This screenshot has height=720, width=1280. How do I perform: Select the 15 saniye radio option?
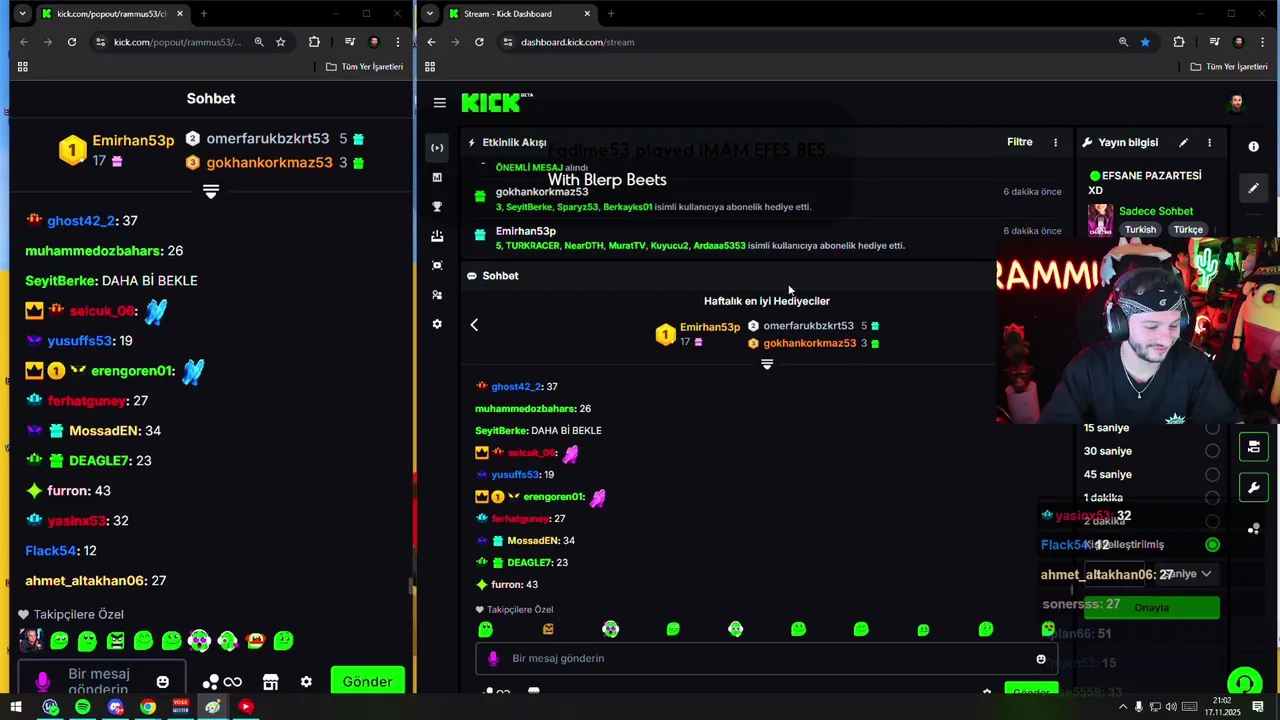pos(1212,428)
